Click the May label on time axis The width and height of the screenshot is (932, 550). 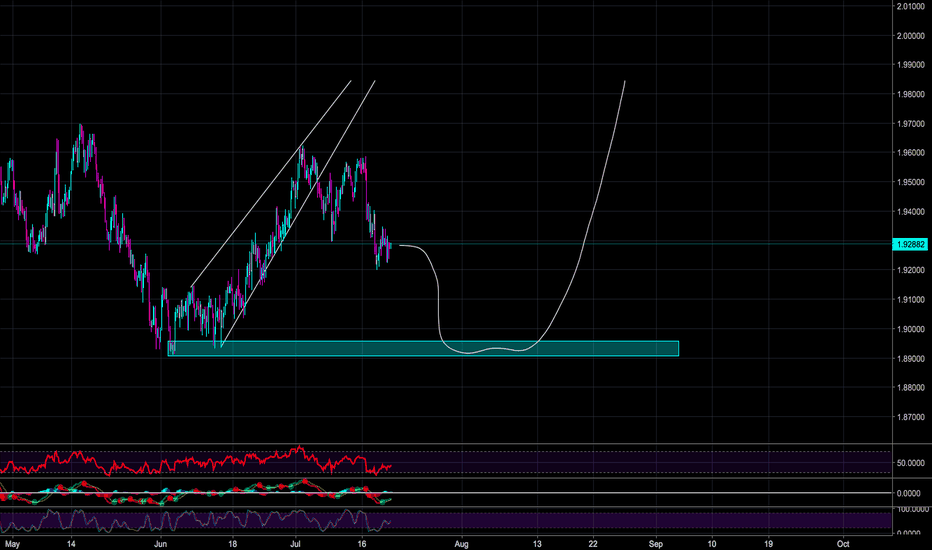coord(12,543)
